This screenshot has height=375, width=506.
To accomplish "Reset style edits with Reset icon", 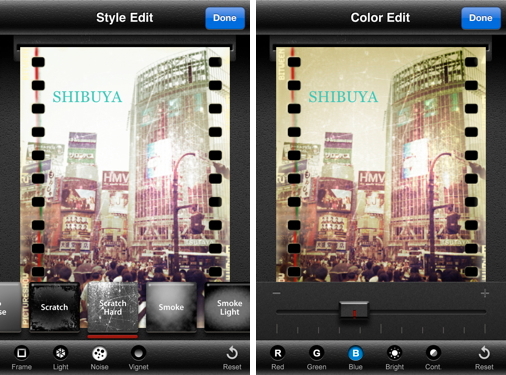I will click(x=232, y=358).
